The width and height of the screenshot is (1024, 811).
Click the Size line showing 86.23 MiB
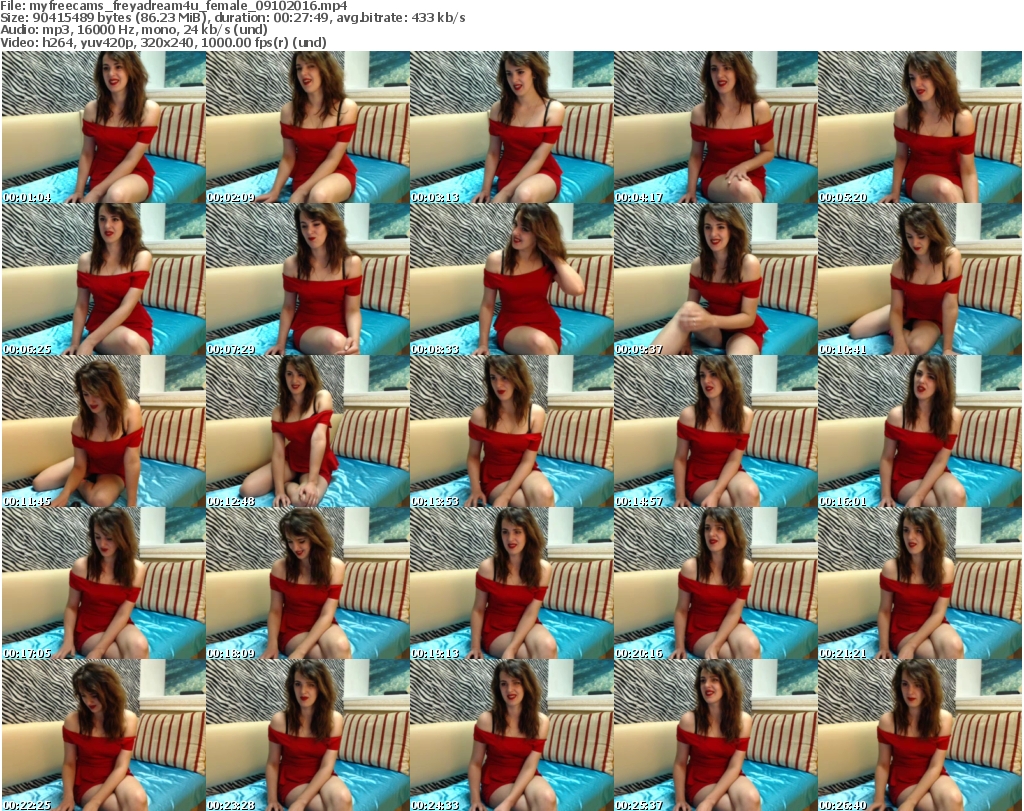(x=232, y=18)
